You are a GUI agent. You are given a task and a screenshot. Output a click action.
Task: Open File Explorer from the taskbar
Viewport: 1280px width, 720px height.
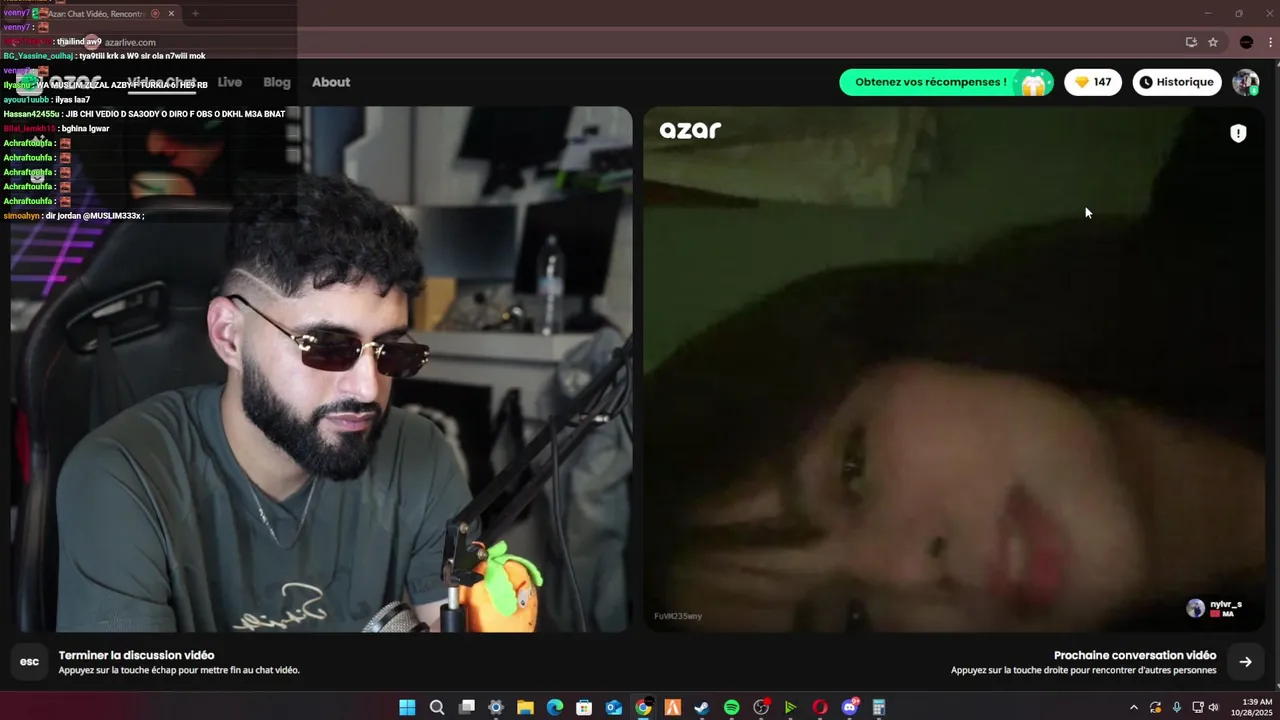tap(525, 707)
